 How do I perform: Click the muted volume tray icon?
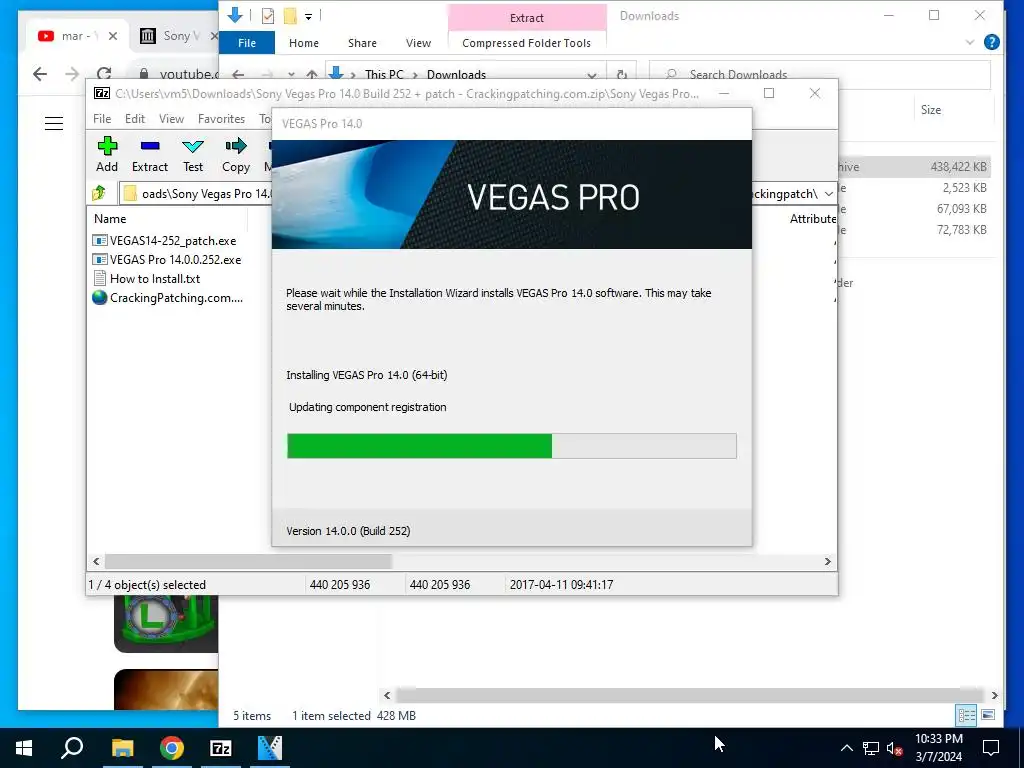click(x=895, y=748)
